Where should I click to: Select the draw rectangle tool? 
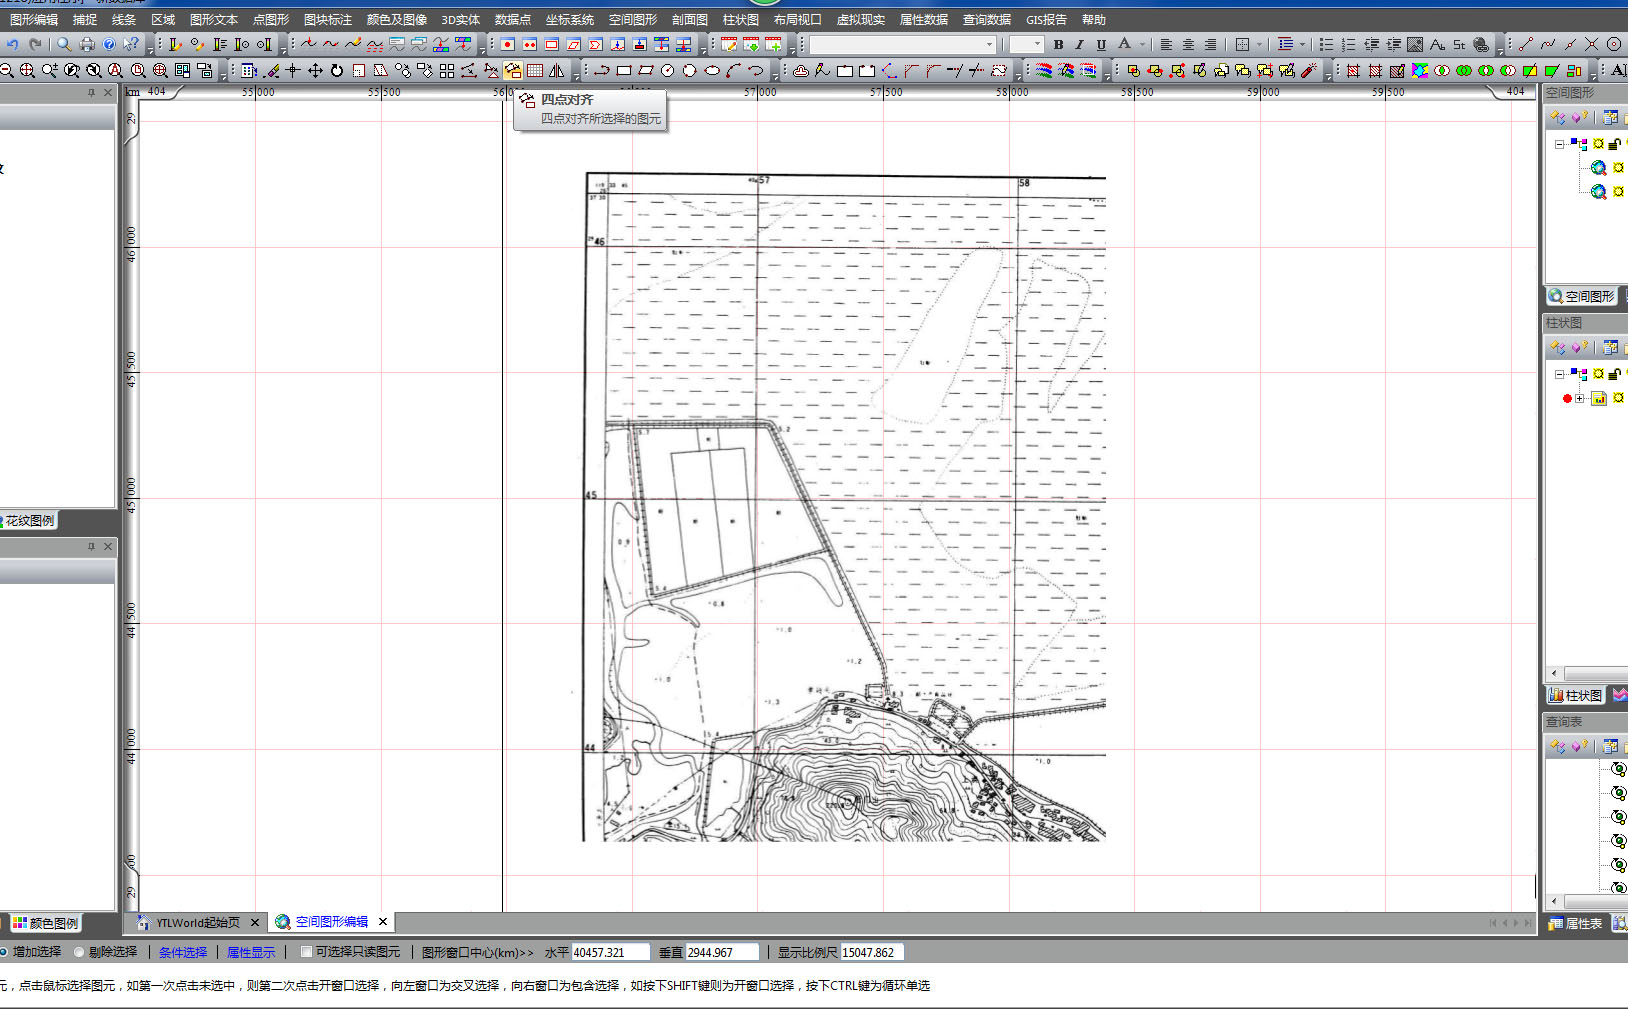624,70
